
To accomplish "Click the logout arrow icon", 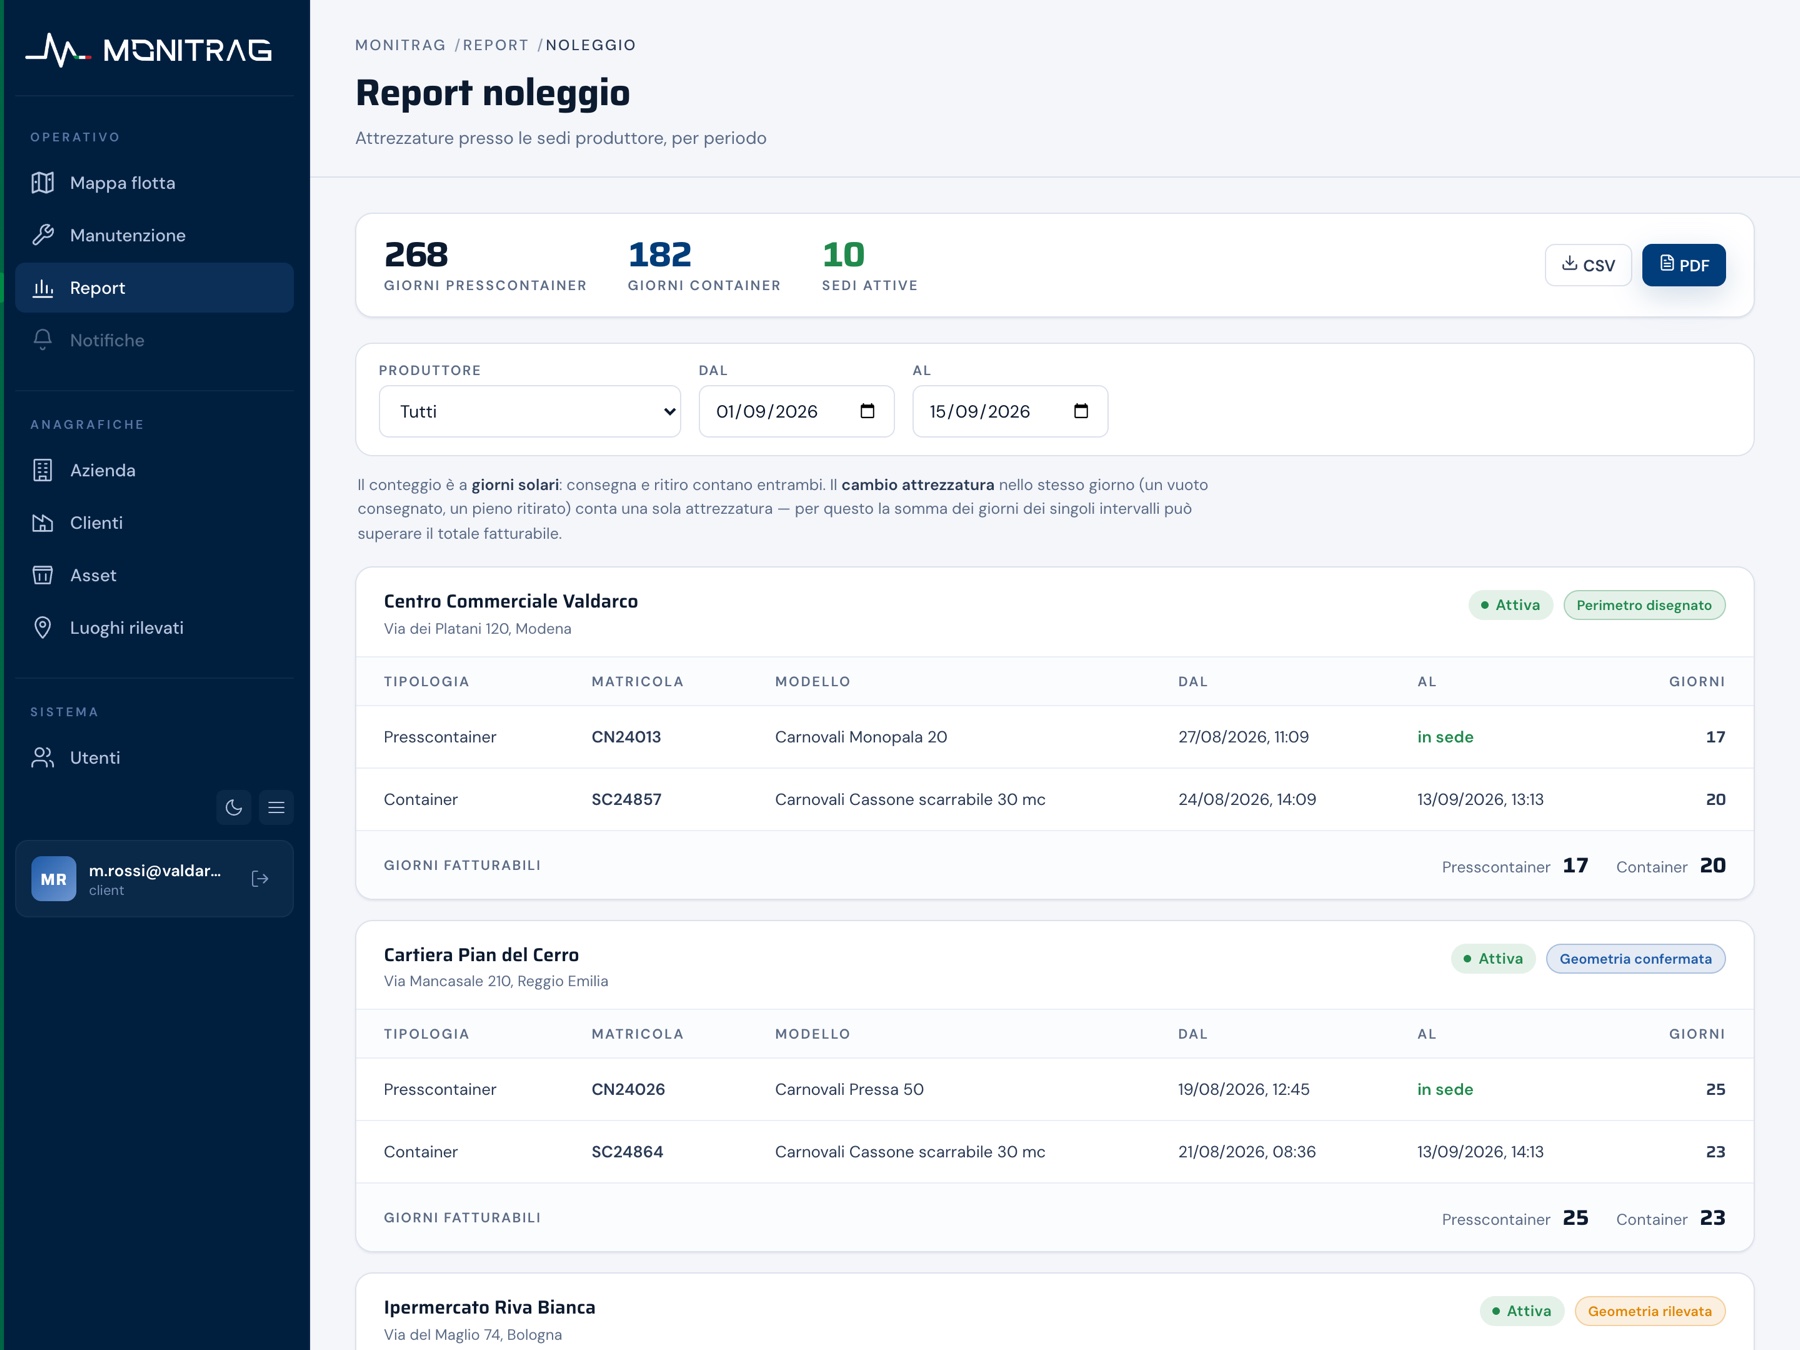I will 260,879.
